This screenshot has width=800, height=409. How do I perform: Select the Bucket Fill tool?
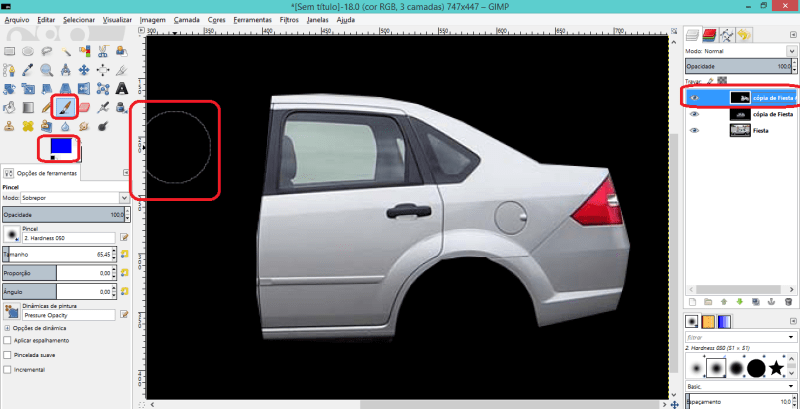point(9,107)
